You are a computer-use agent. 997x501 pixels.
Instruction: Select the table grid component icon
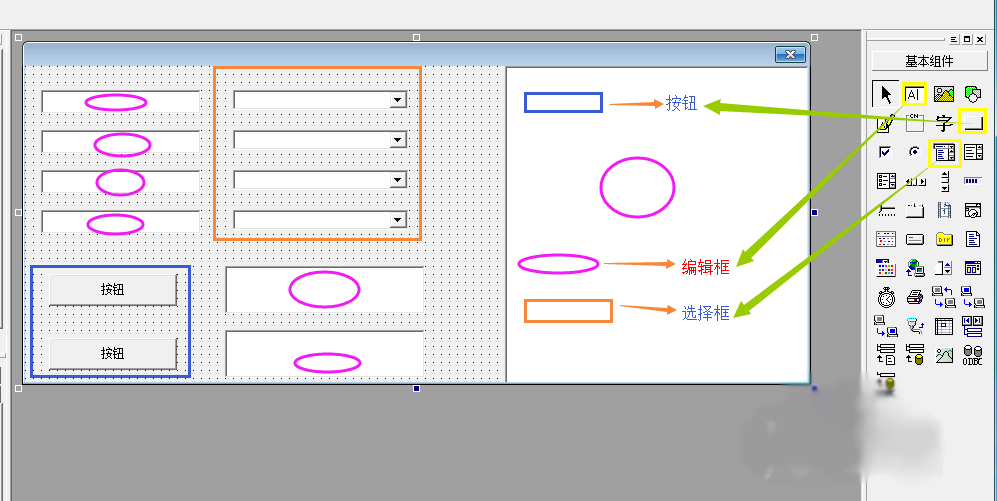pyautogui.click(x=944, y=326)
